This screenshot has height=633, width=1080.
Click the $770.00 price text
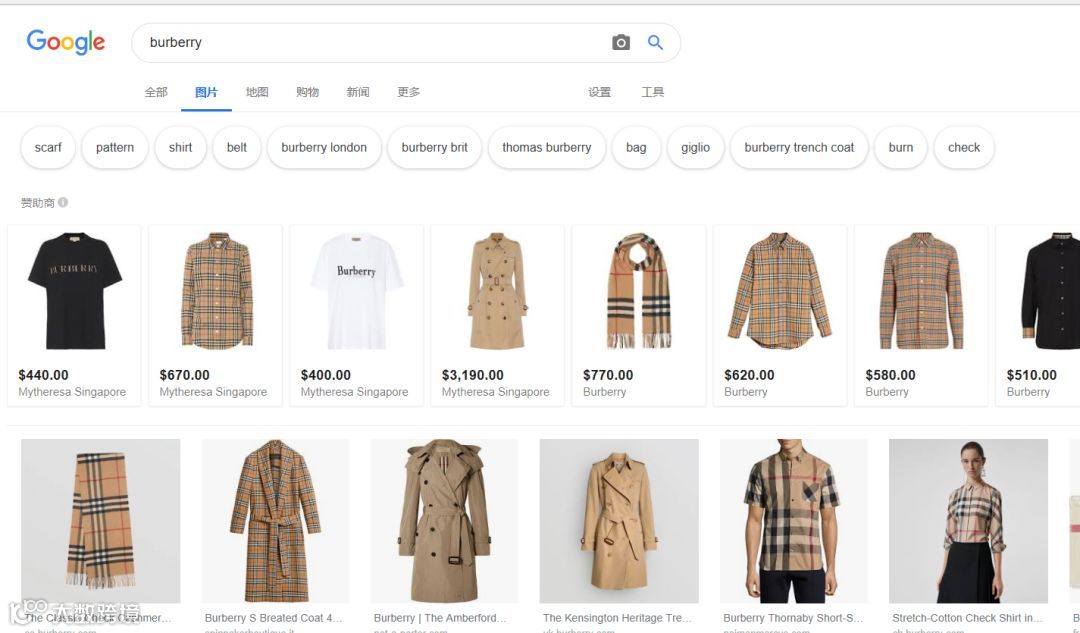coord(608,375)
